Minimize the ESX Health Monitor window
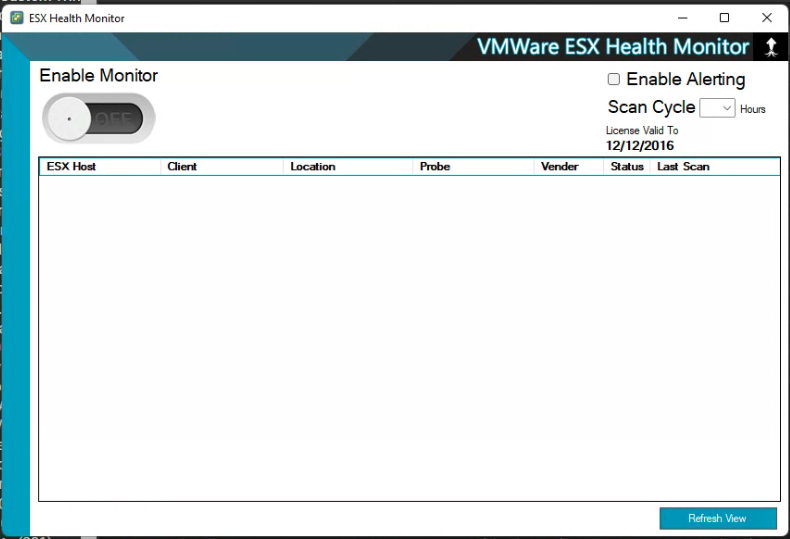The width and height of the screenshot is (790, 539). coord(683,18)
